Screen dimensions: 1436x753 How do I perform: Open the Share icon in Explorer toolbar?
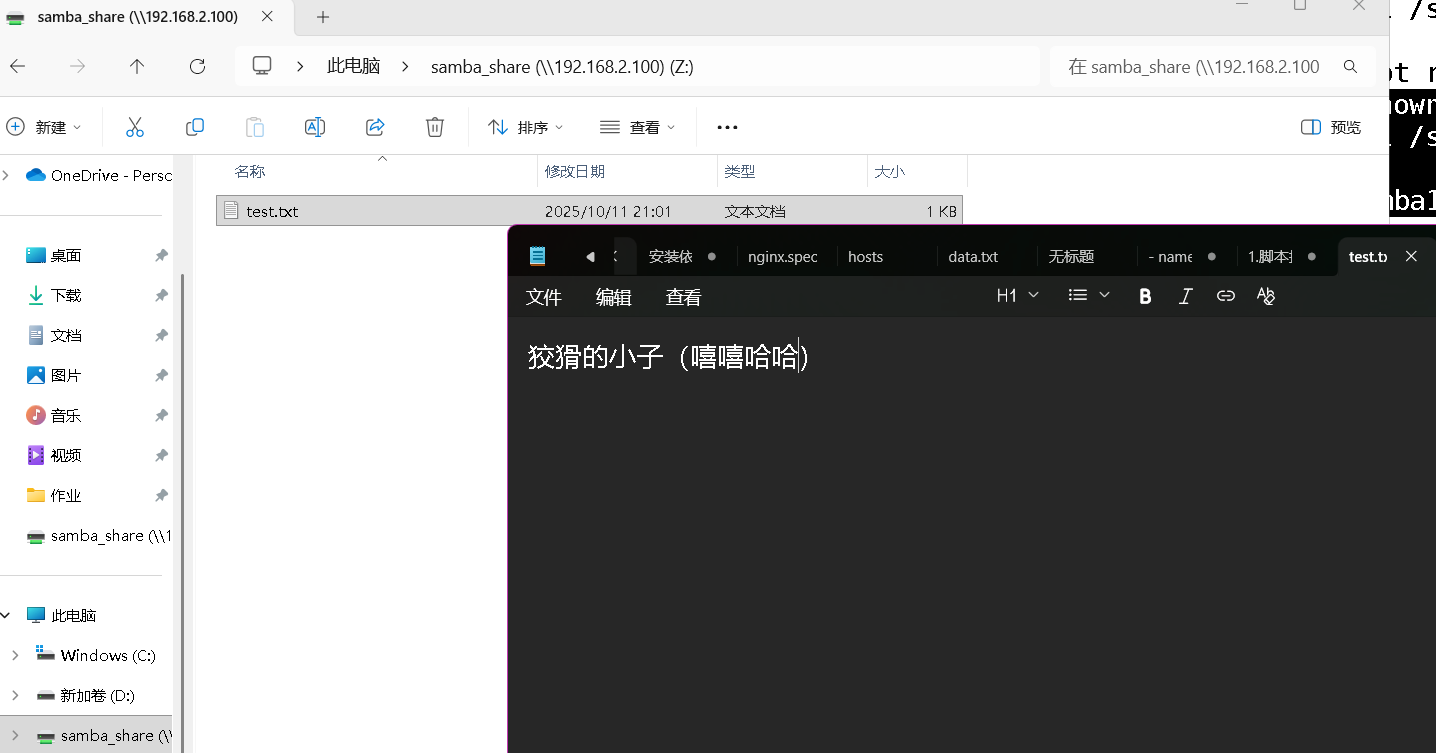[x=374, y=127]
